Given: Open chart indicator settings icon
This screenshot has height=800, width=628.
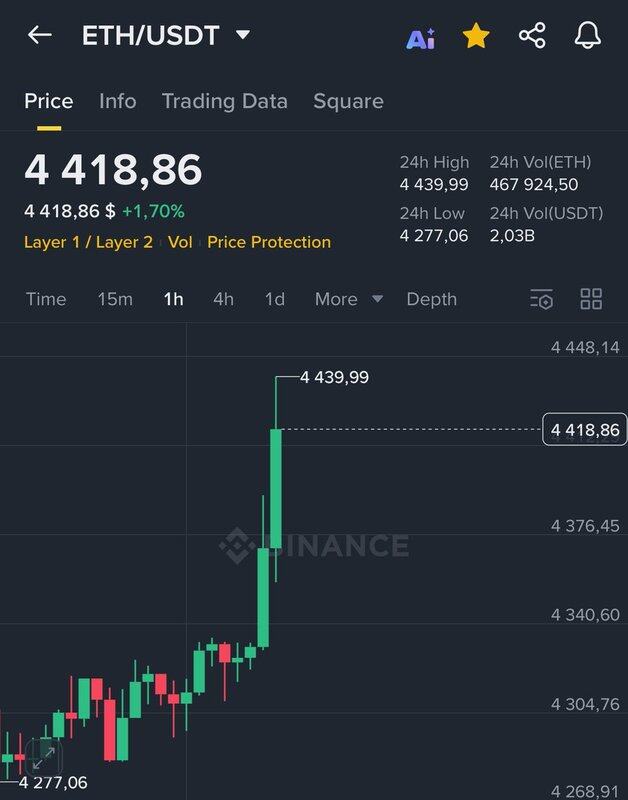Looking at the screenshot, I should pos(542,299).
